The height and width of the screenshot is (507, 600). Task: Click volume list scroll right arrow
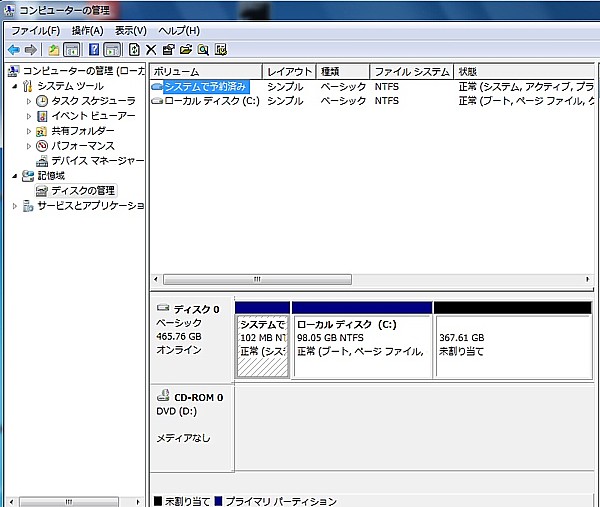587,279
